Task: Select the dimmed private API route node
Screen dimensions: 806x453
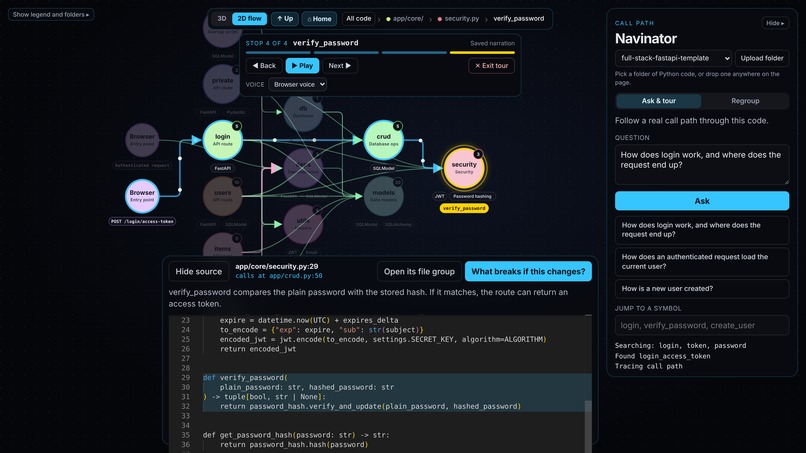Action: point(223,84)
